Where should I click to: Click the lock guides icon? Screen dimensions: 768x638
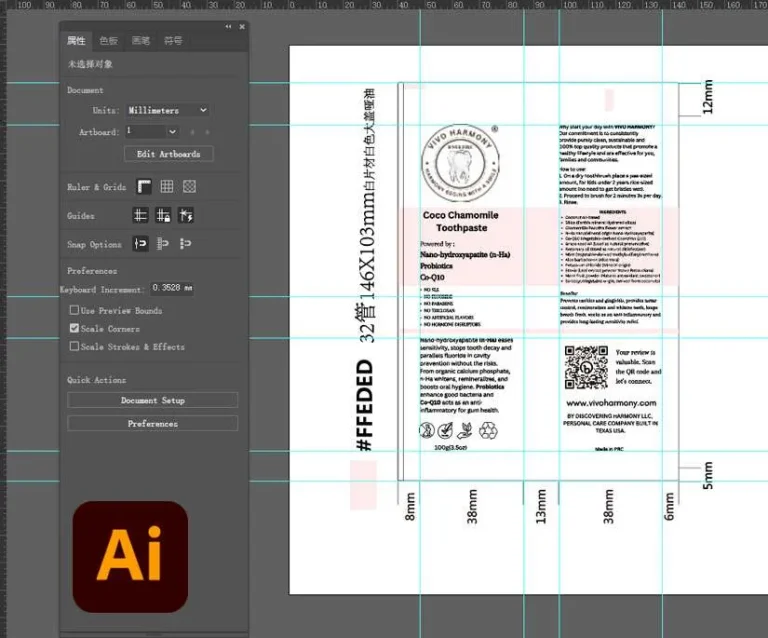pos(163,215)
